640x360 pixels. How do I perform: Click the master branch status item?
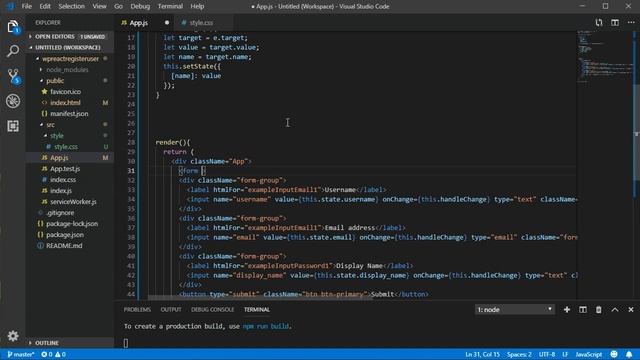pyautogui.click(x=20, y=354)
